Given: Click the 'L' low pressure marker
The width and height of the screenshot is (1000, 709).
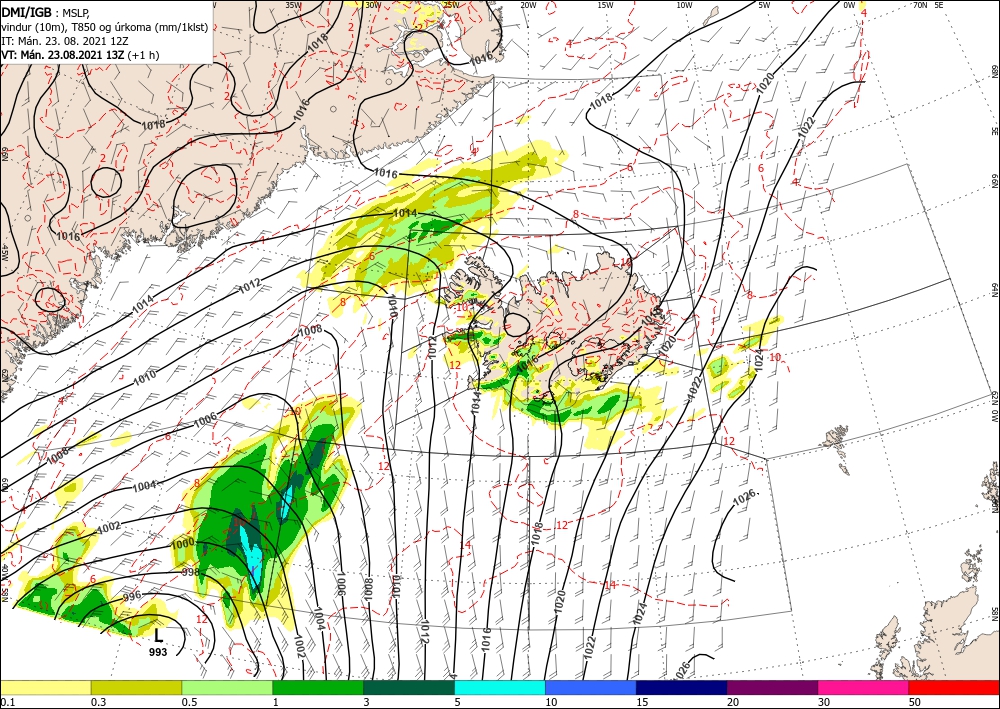Looking at the screenshot, I should pos(159,636).
